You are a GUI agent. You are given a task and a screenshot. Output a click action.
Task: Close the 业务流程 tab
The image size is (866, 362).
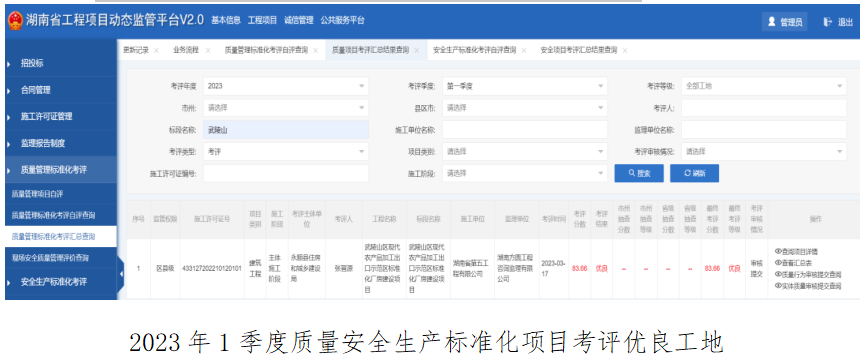coord(208,50)
